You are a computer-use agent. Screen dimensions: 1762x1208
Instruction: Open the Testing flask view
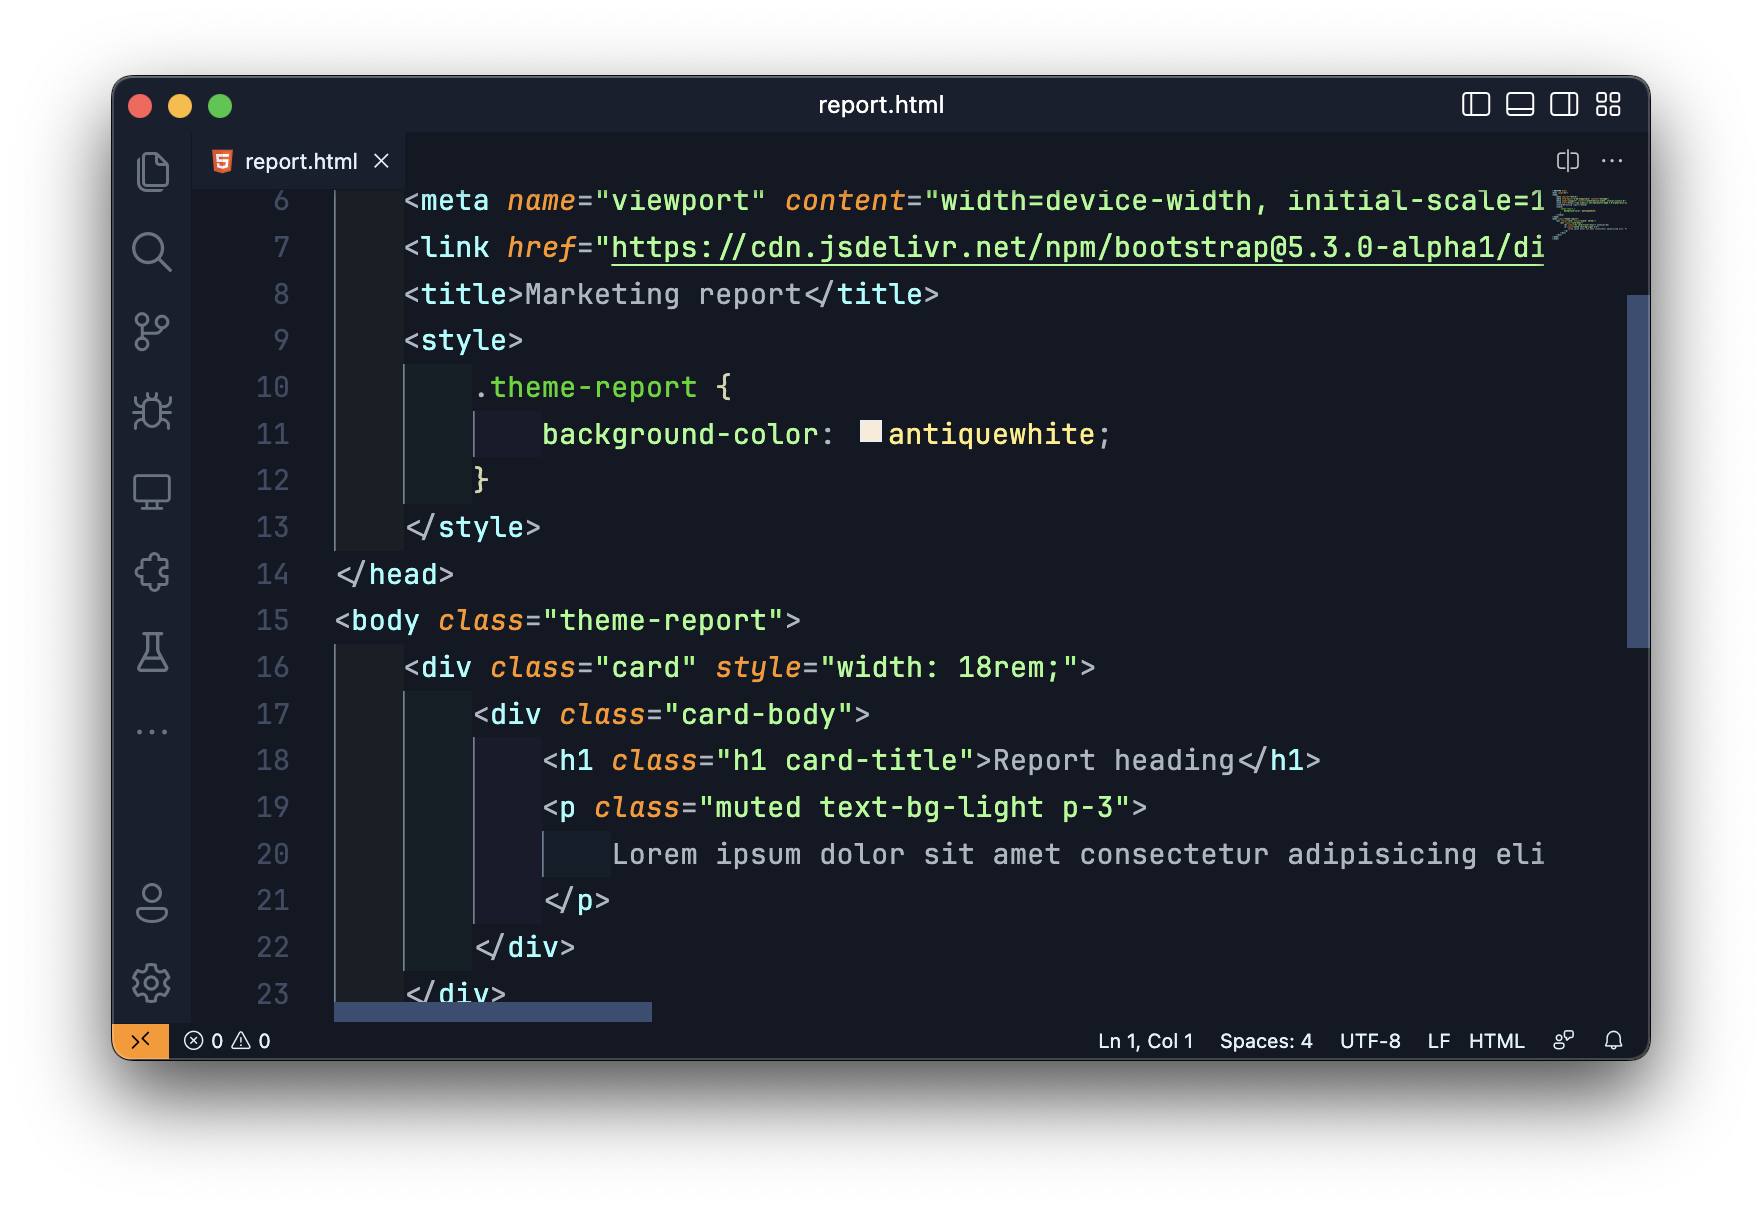(152, 652)
